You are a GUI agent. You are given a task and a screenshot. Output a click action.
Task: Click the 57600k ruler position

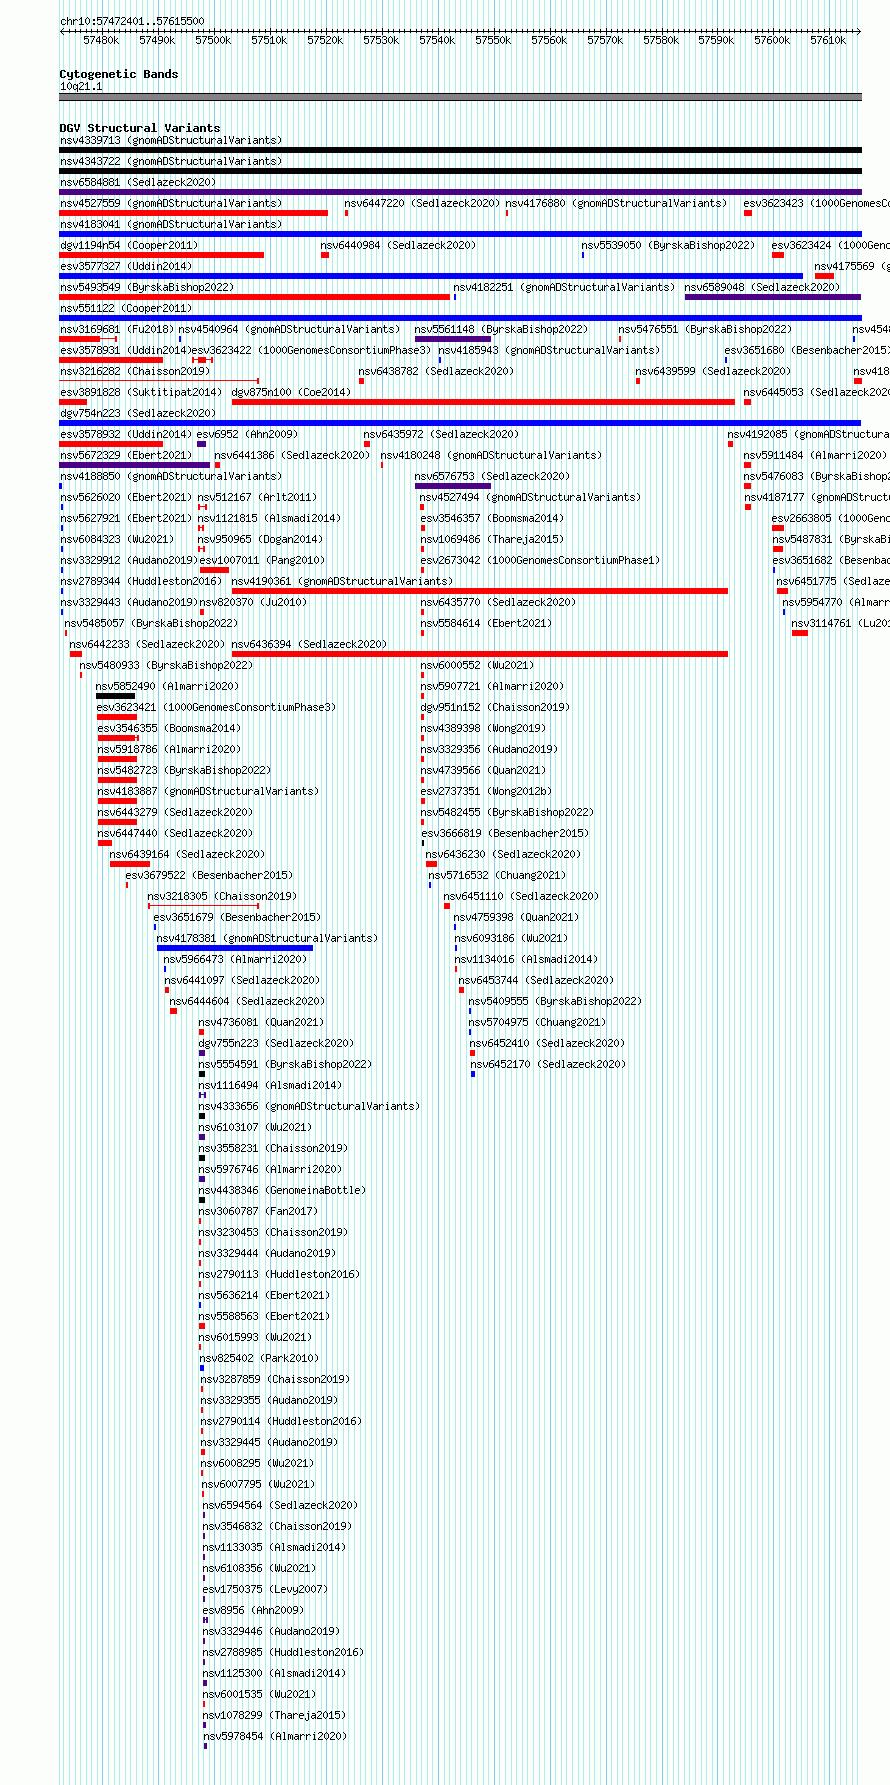point(772,40)
